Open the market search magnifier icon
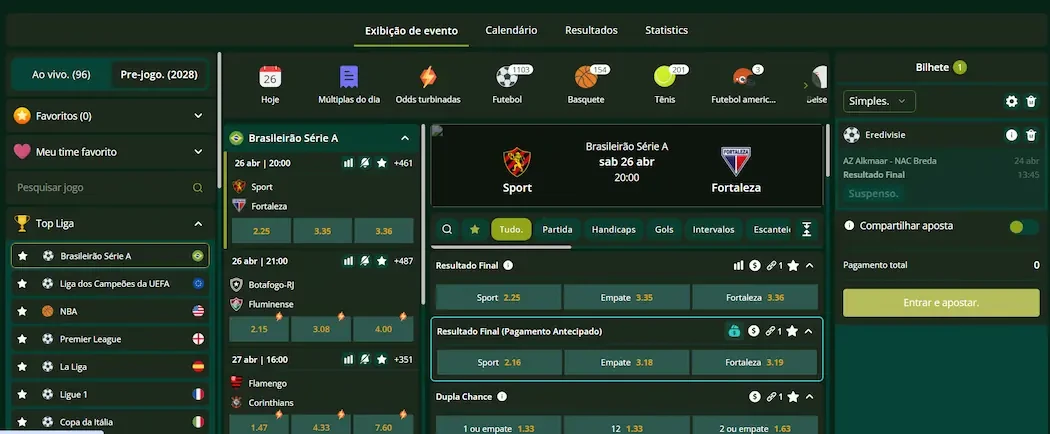1050x434 pixels. pos(447,229)
